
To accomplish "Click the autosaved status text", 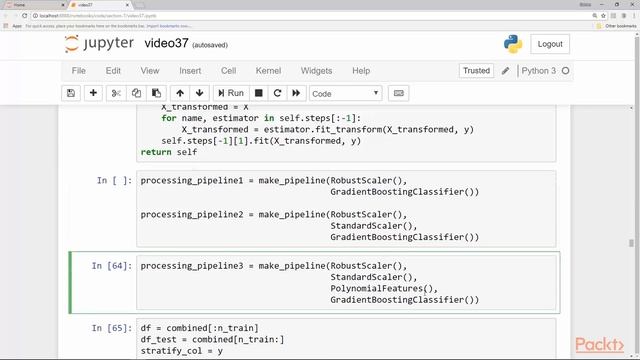I will pyautogui.click(x=210, y=45).
